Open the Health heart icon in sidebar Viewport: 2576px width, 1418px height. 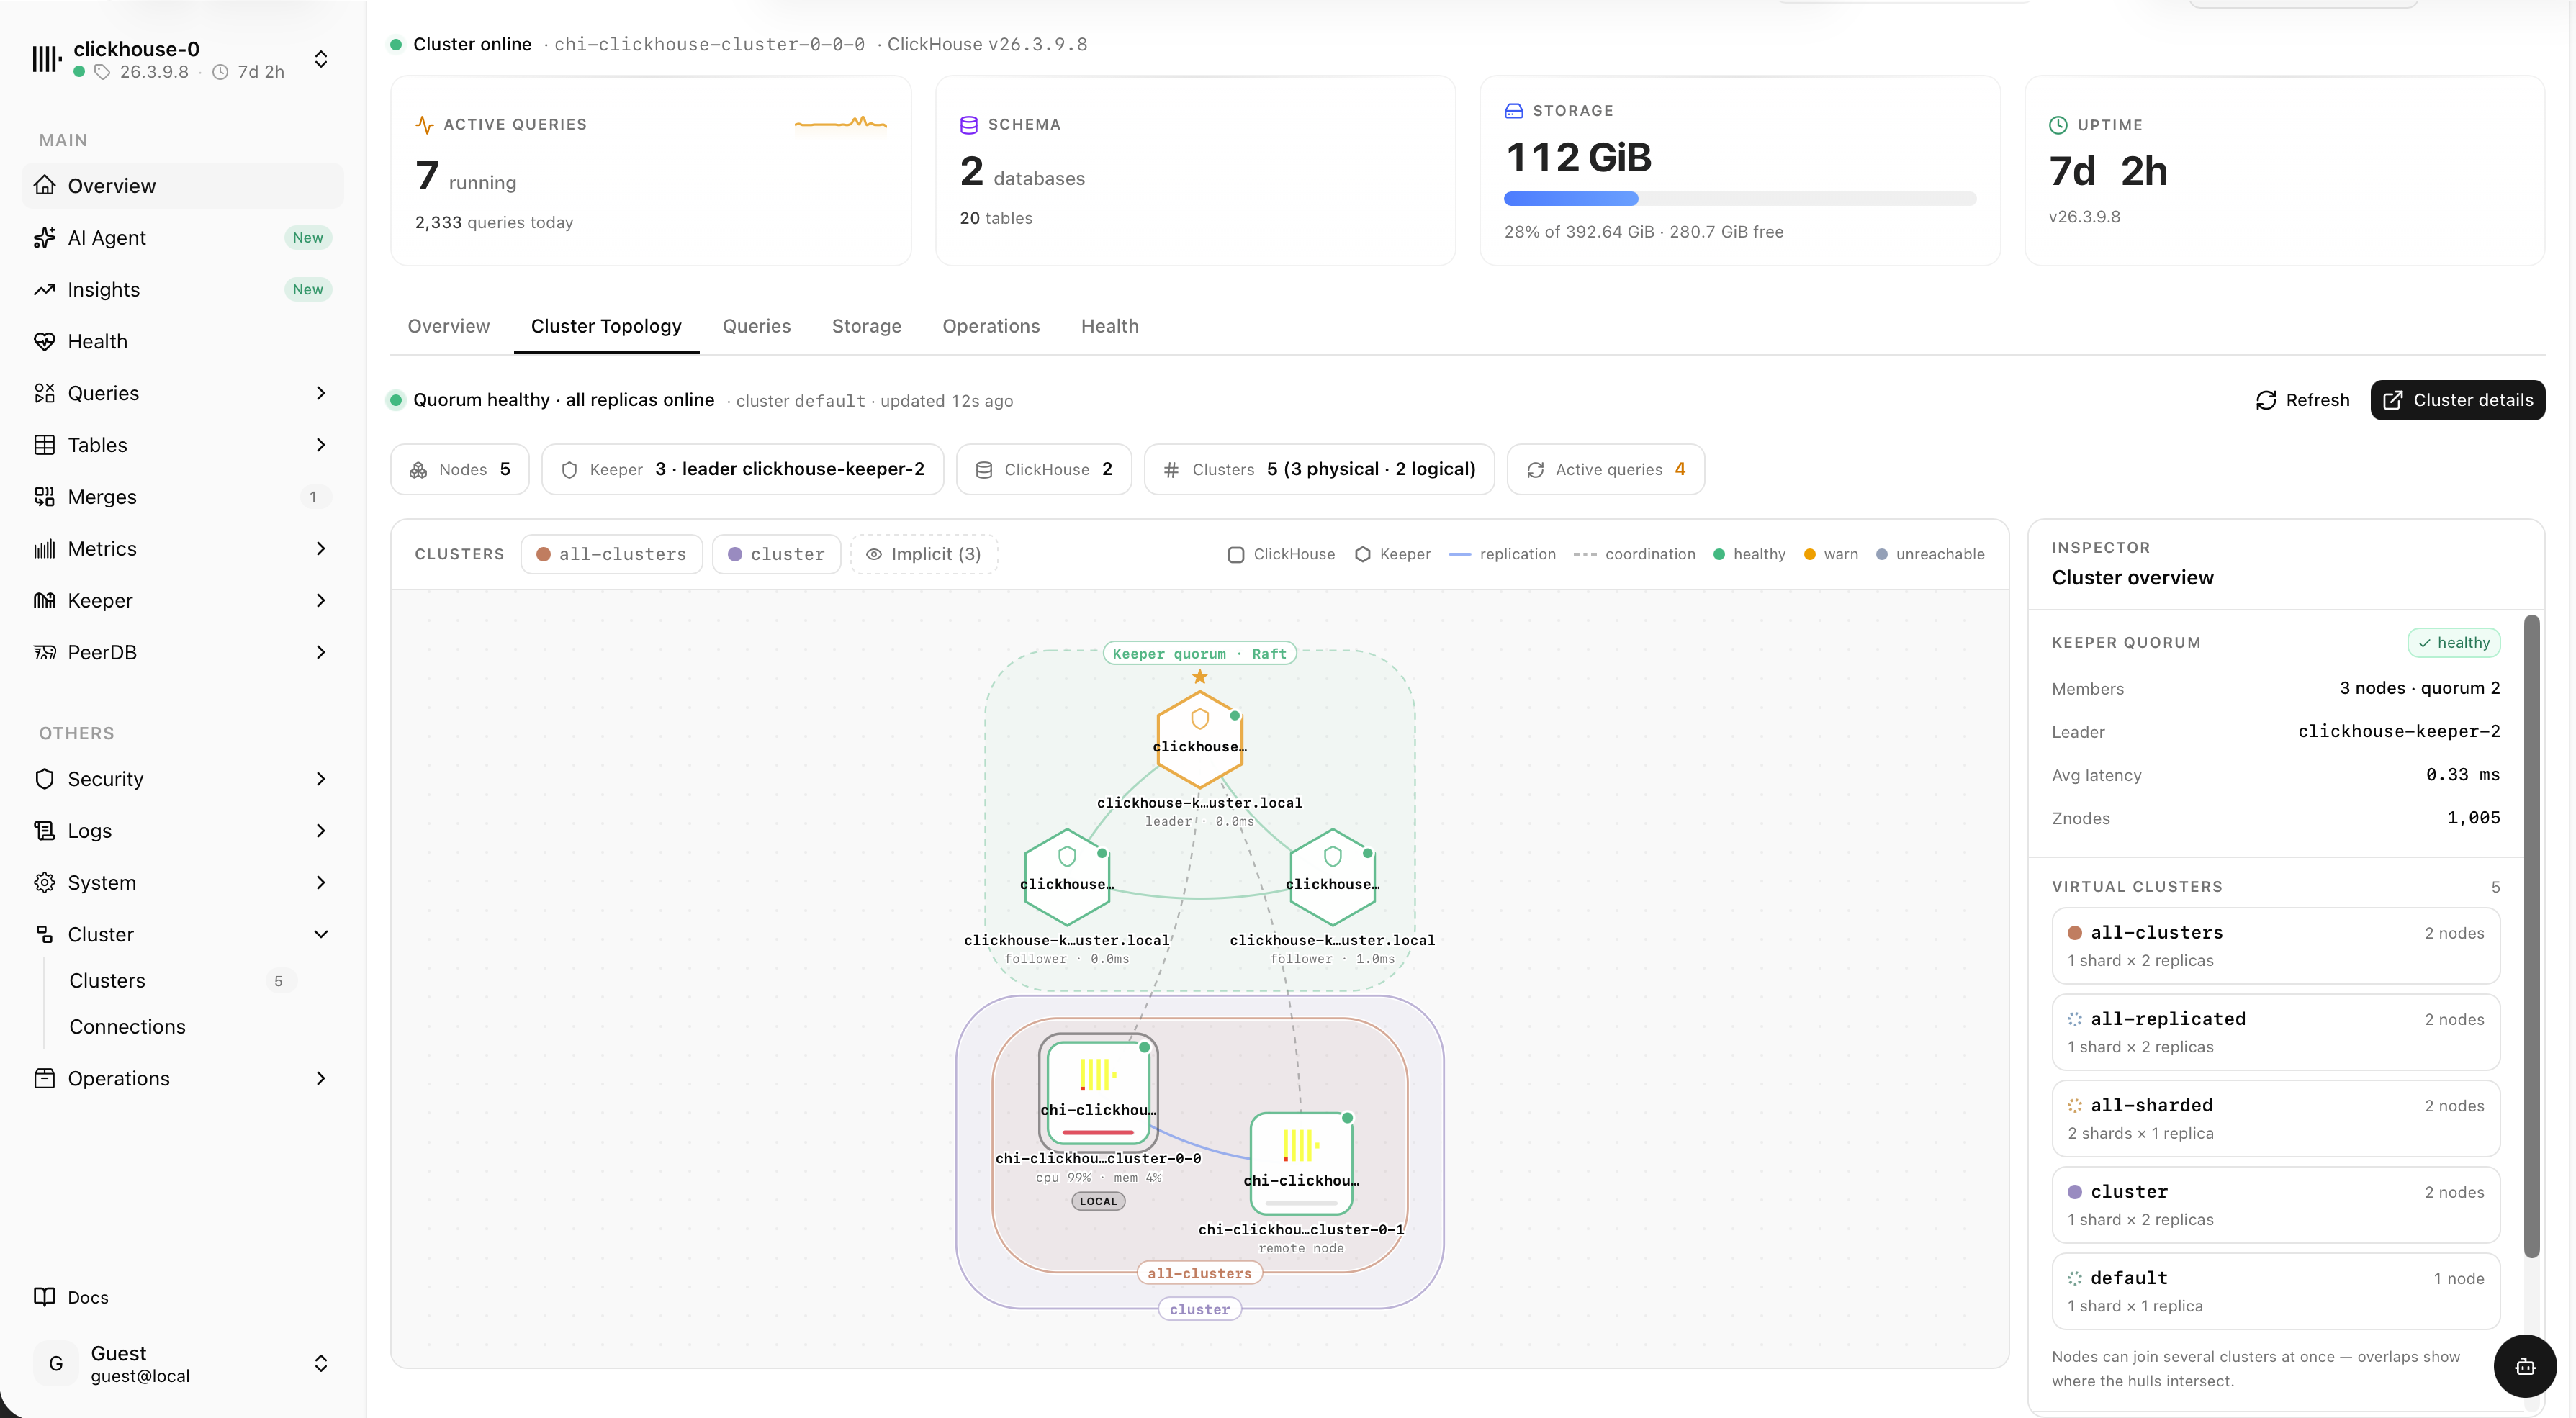tap(44, 342)
